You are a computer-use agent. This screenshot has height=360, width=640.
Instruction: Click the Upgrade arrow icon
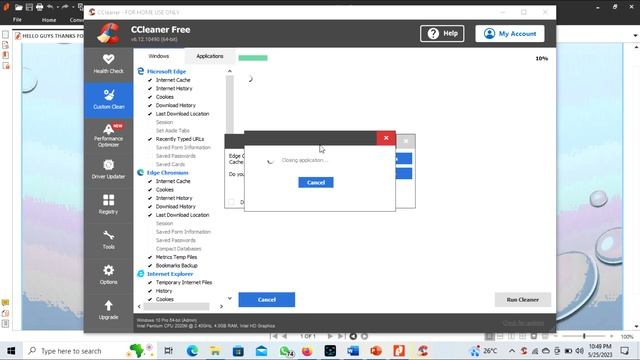pos(109,306)
